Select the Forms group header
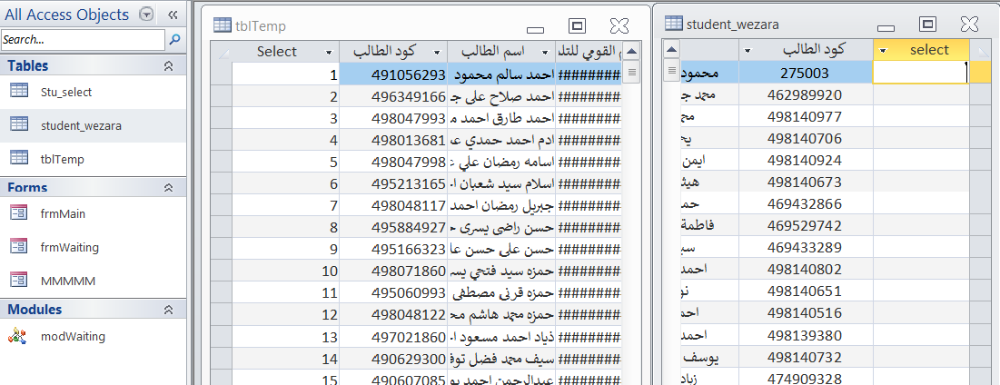Screen dimensions: 1000x385 click(93, 187)
